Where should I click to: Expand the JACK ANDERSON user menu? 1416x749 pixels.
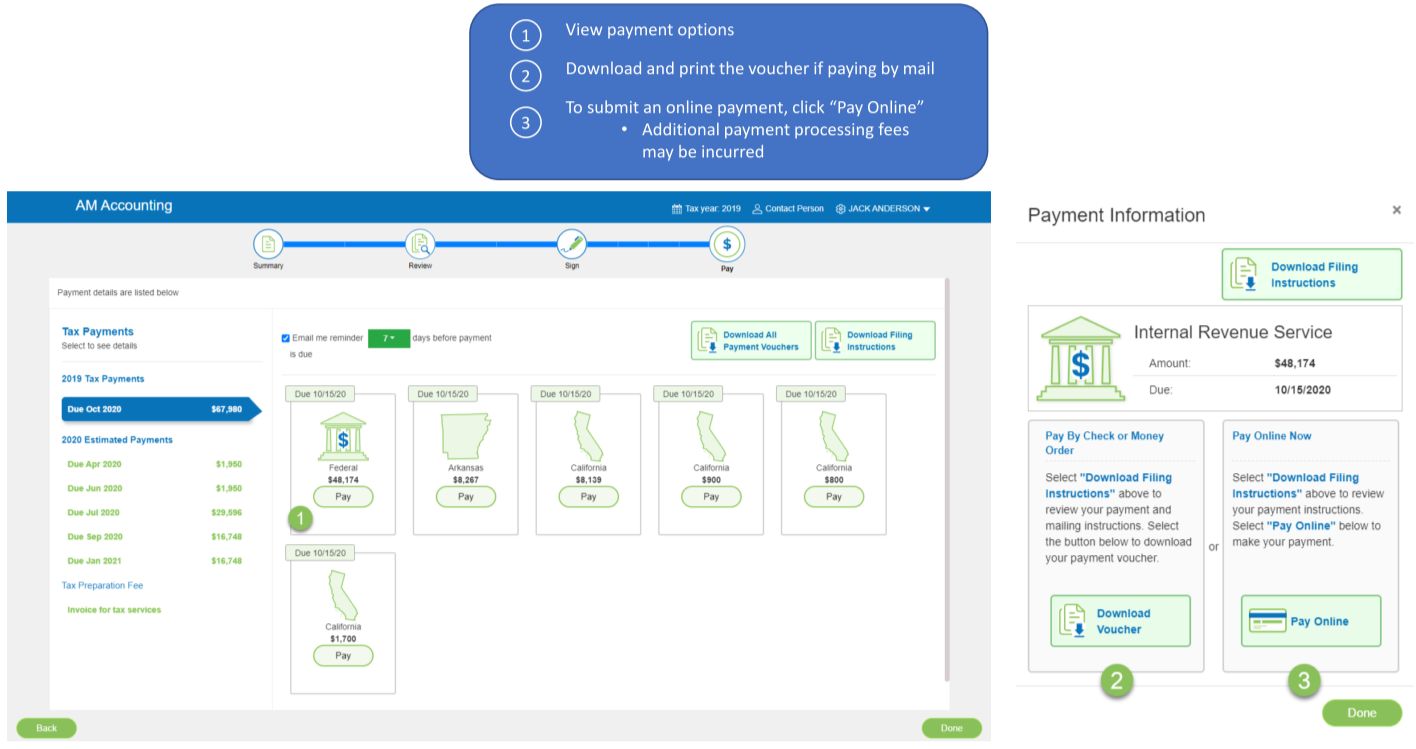(889, 209)
